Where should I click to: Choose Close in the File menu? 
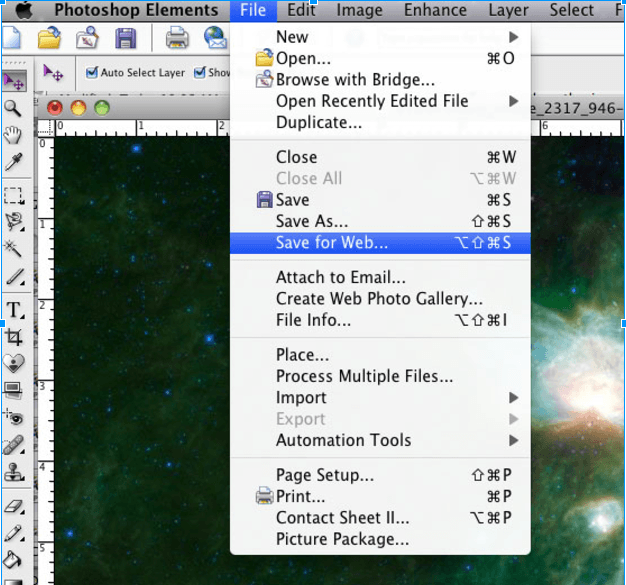(380, 157)
